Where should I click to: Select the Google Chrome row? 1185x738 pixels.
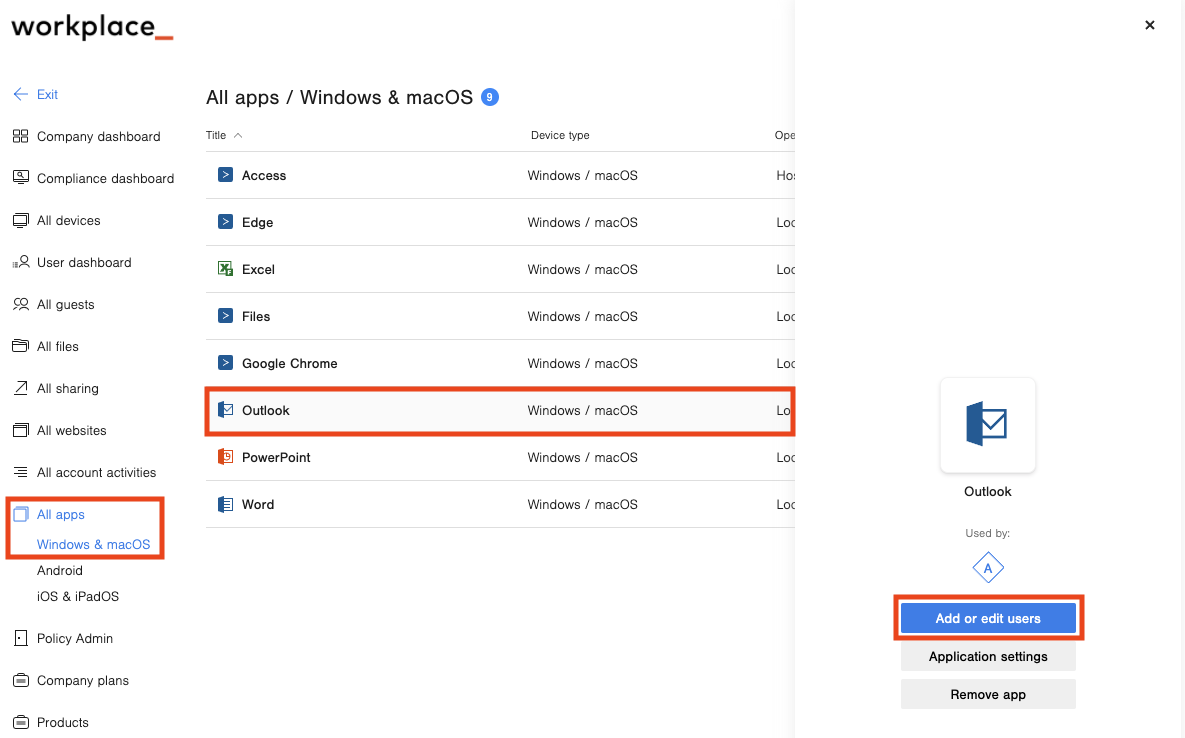click(500, 363)
